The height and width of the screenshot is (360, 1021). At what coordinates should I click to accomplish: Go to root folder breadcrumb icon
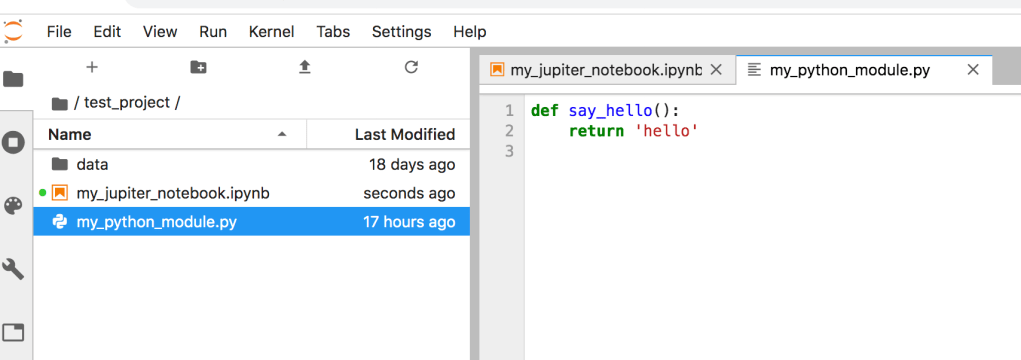(59, 103)
